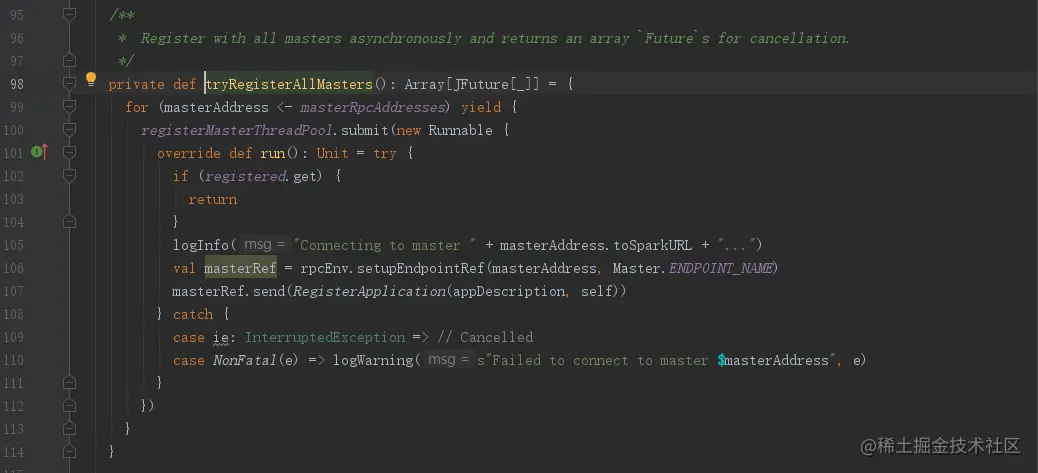Click NonFatal on line 110
Viewport: 1038px width, 473px height.
tap(243, 360)
